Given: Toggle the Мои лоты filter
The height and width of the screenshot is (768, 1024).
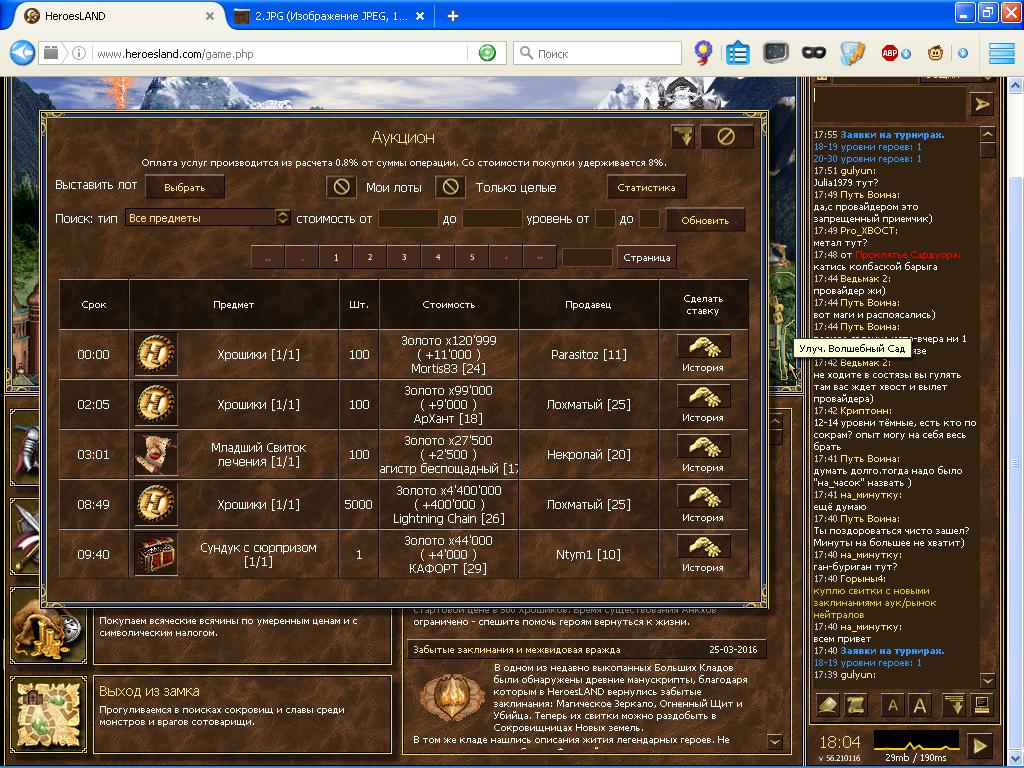Looking at the screenshot, I should tap(342, 187).
